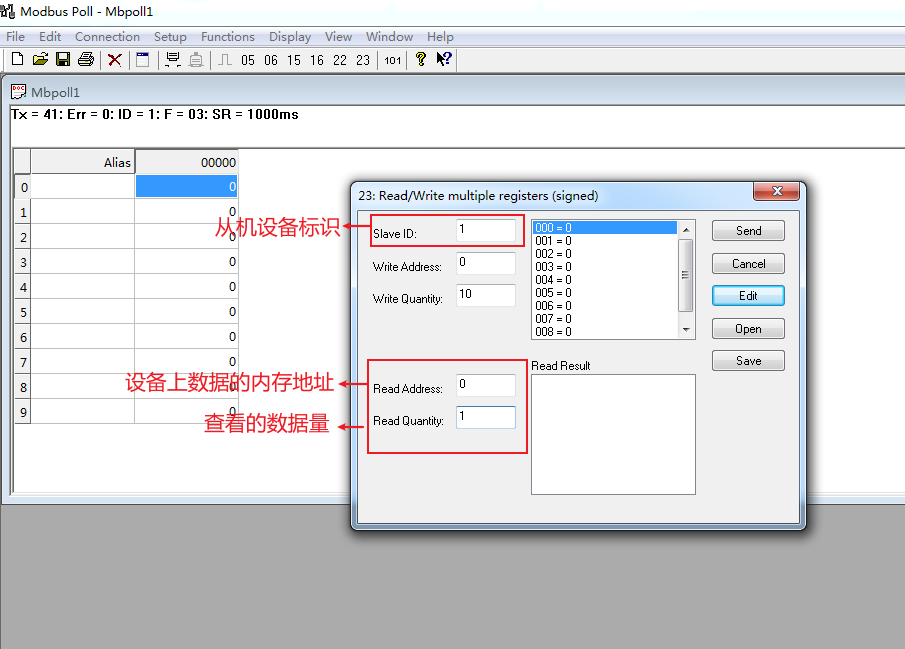
Task: Click the New file toolbar icon
Action: [17, 59]
